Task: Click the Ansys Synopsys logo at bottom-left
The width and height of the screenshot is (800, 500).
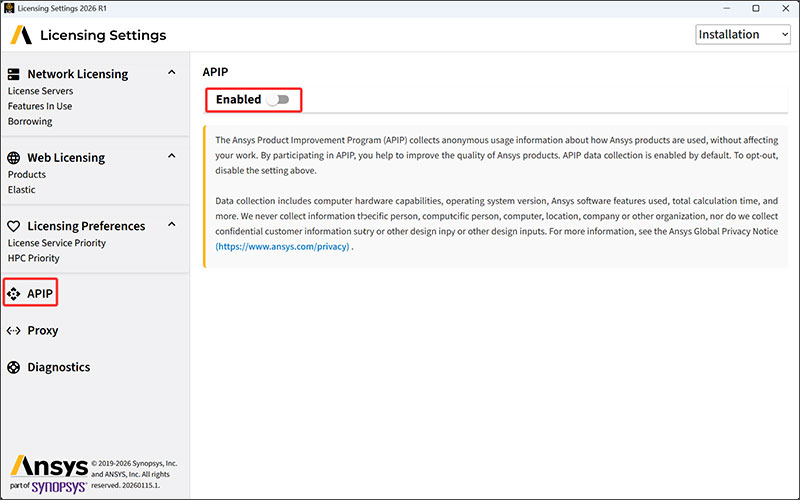Action: (48, 473)
